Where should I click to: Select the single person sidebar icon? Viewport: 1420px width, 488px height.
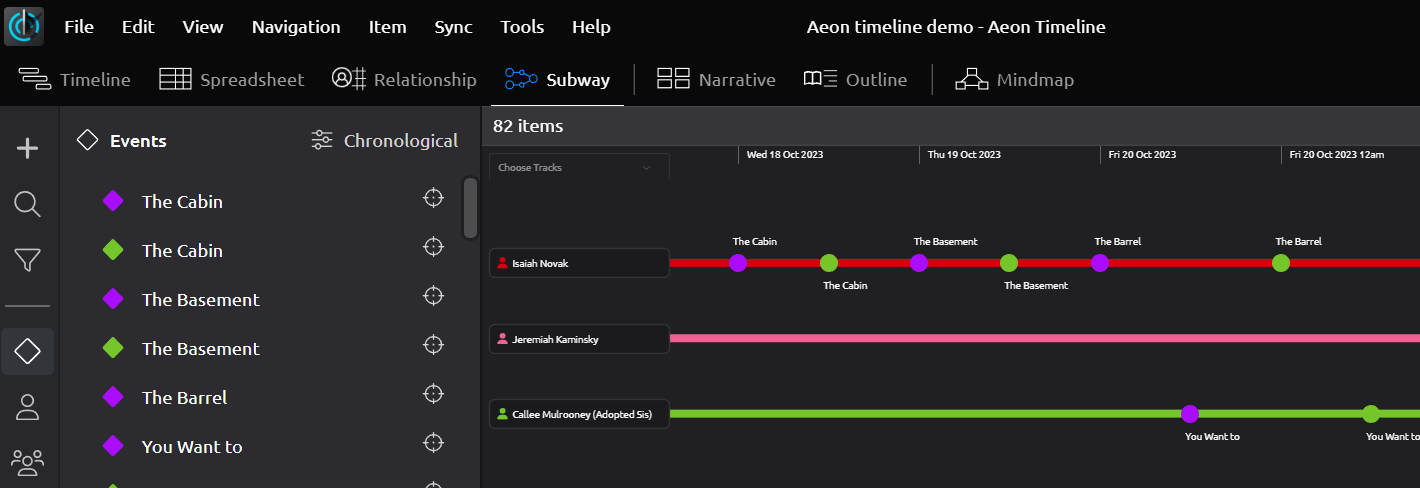click(28, 407)
